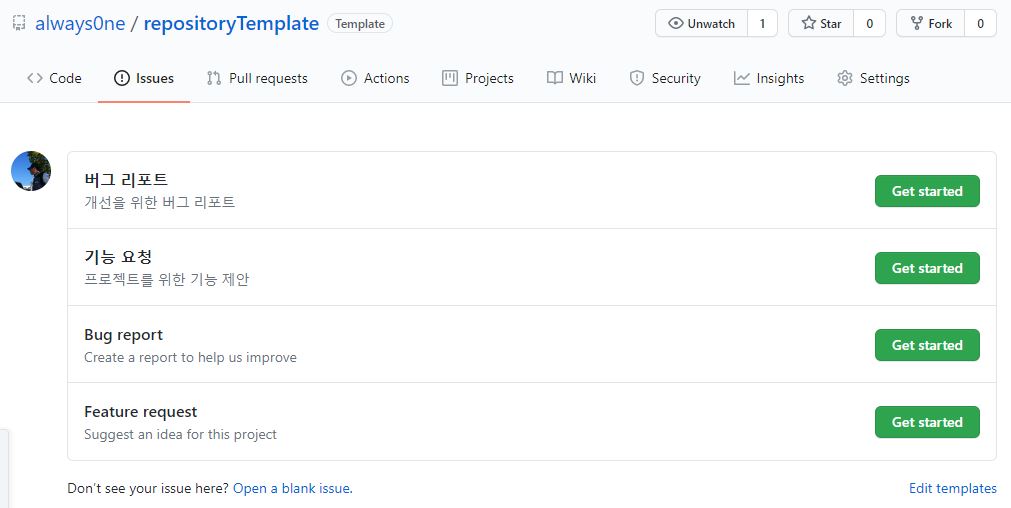Click the Feature request template title

click(x=141, y=412)
